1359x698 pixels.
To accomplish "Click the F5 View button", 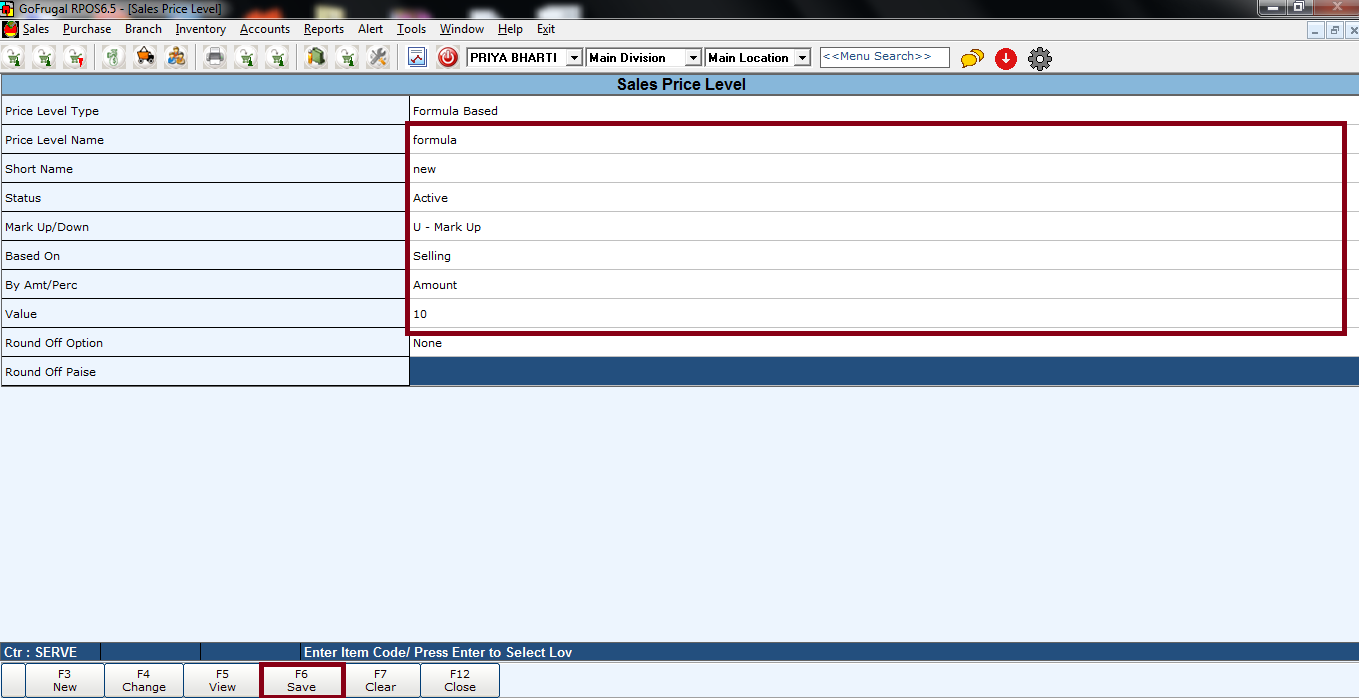I will coord(223,680).
